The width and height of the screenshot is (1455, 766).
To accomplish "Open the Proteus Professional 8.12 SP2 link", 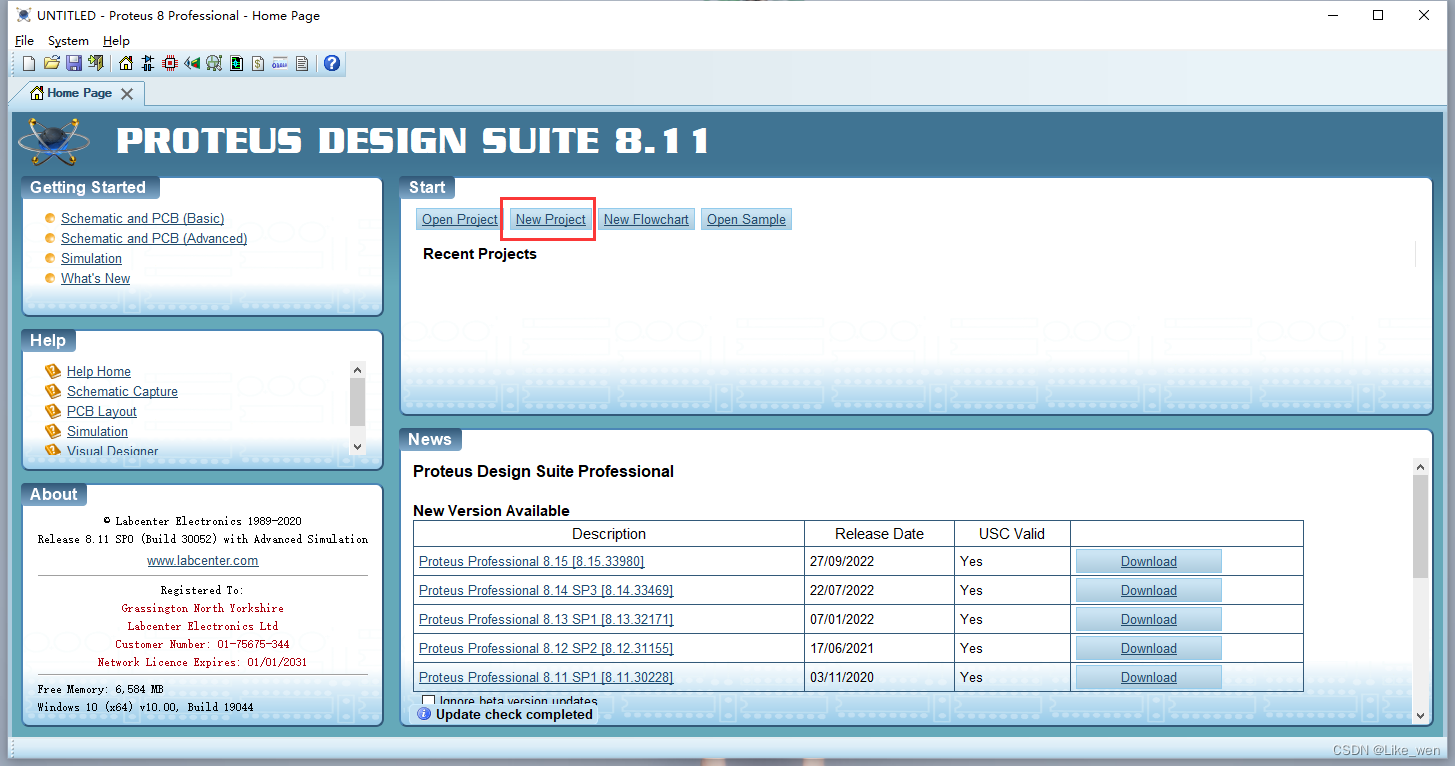I will [546, 648].
